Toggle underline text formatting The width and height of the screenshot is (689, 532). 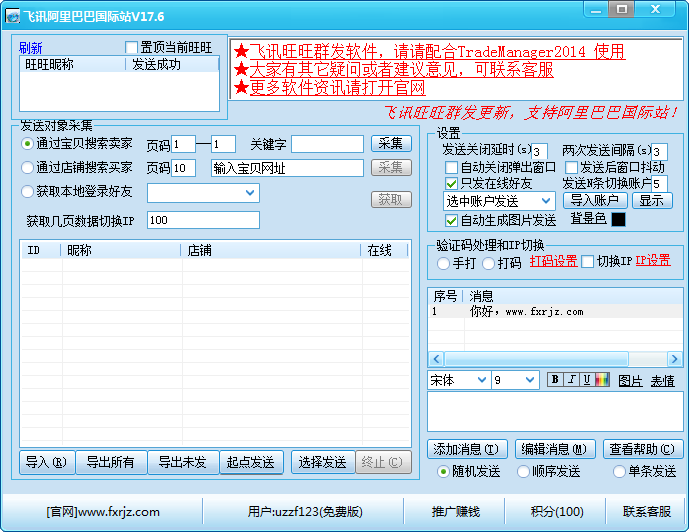tap(587, 379)
